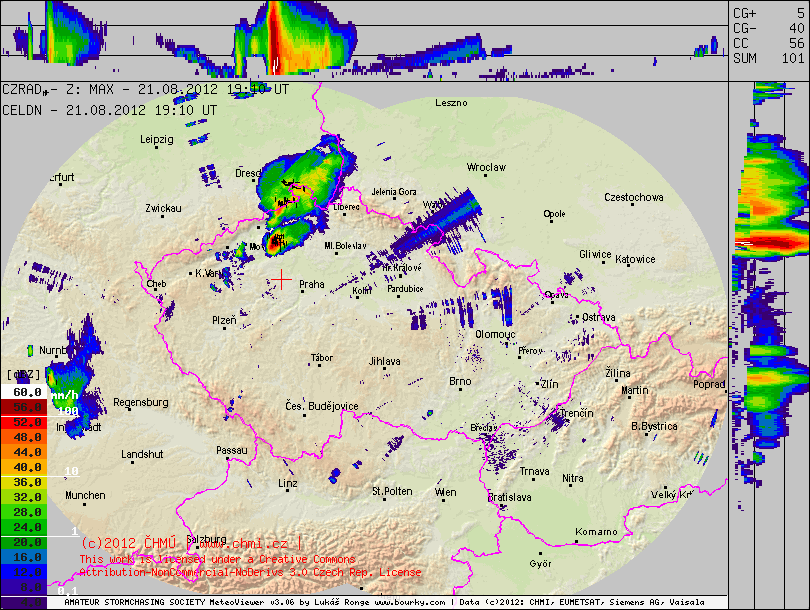The width and height of the screenshot is (810, 610).
Task: Click the Olomouc label on the map
Action: click(x=495, y=334)
